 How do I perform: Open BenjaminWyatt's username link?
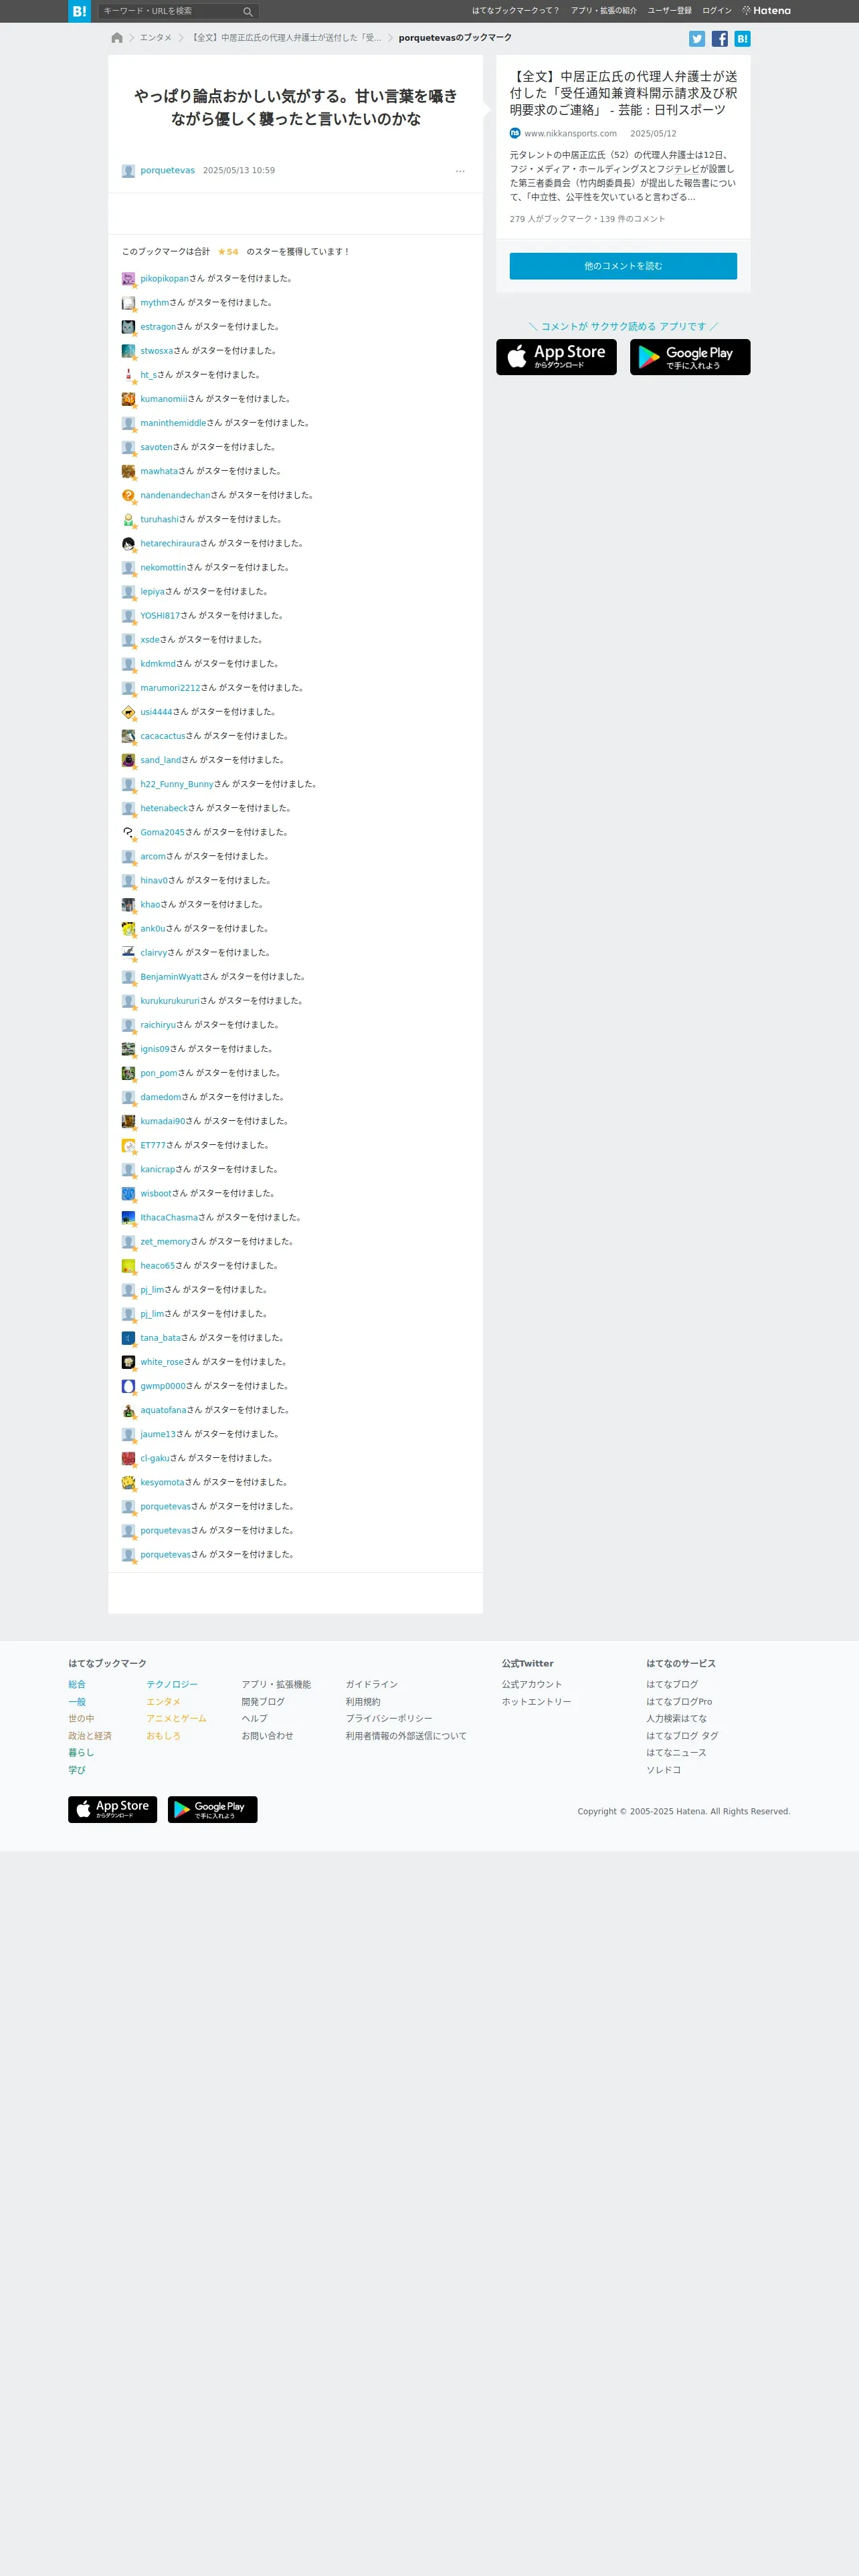click(171, 977)
